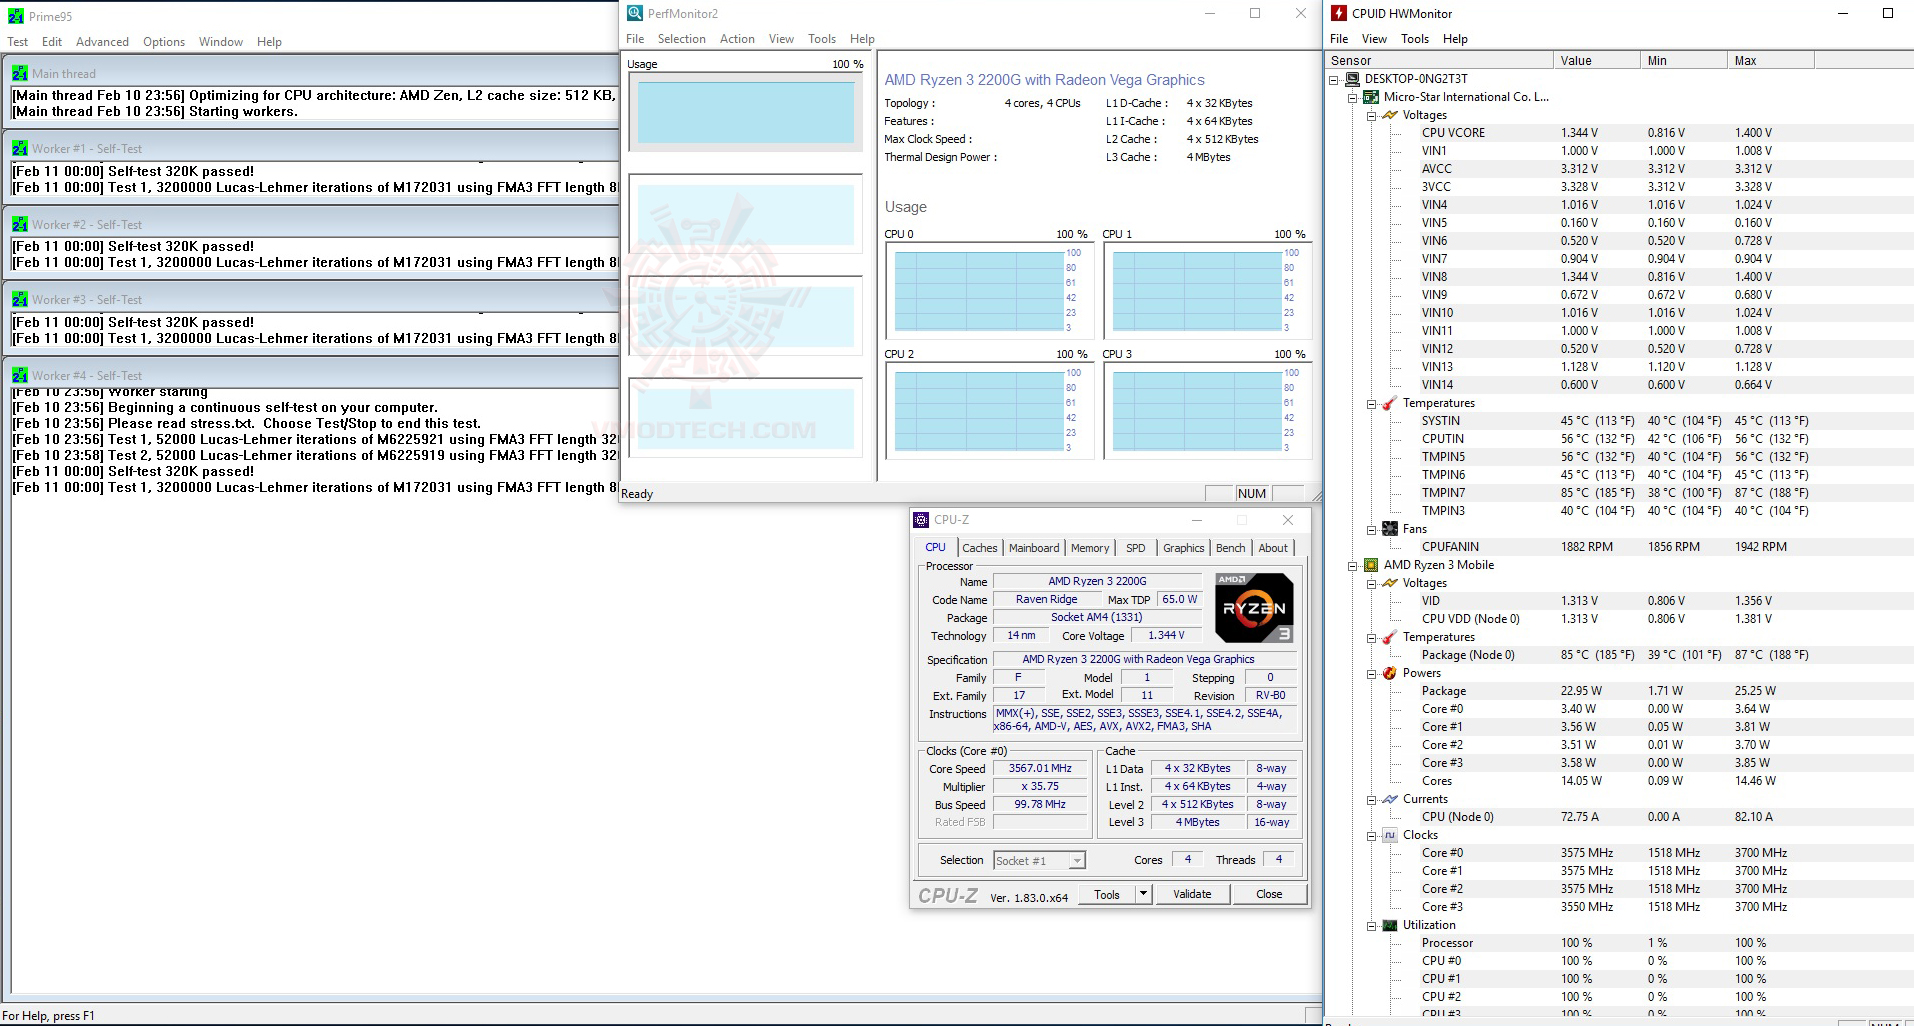Click the Voltages icon under Micro-Star node
1914x1026 pixels.
pos(1390,115)
